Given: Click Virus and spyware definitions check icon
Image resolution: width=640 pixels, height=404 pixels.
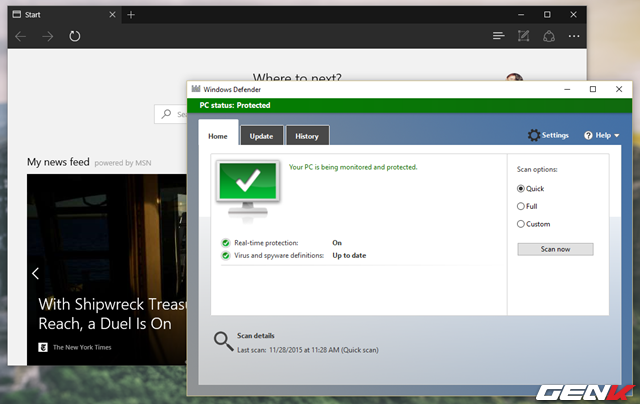Looking at the screenshot, I should click(225, 256).
